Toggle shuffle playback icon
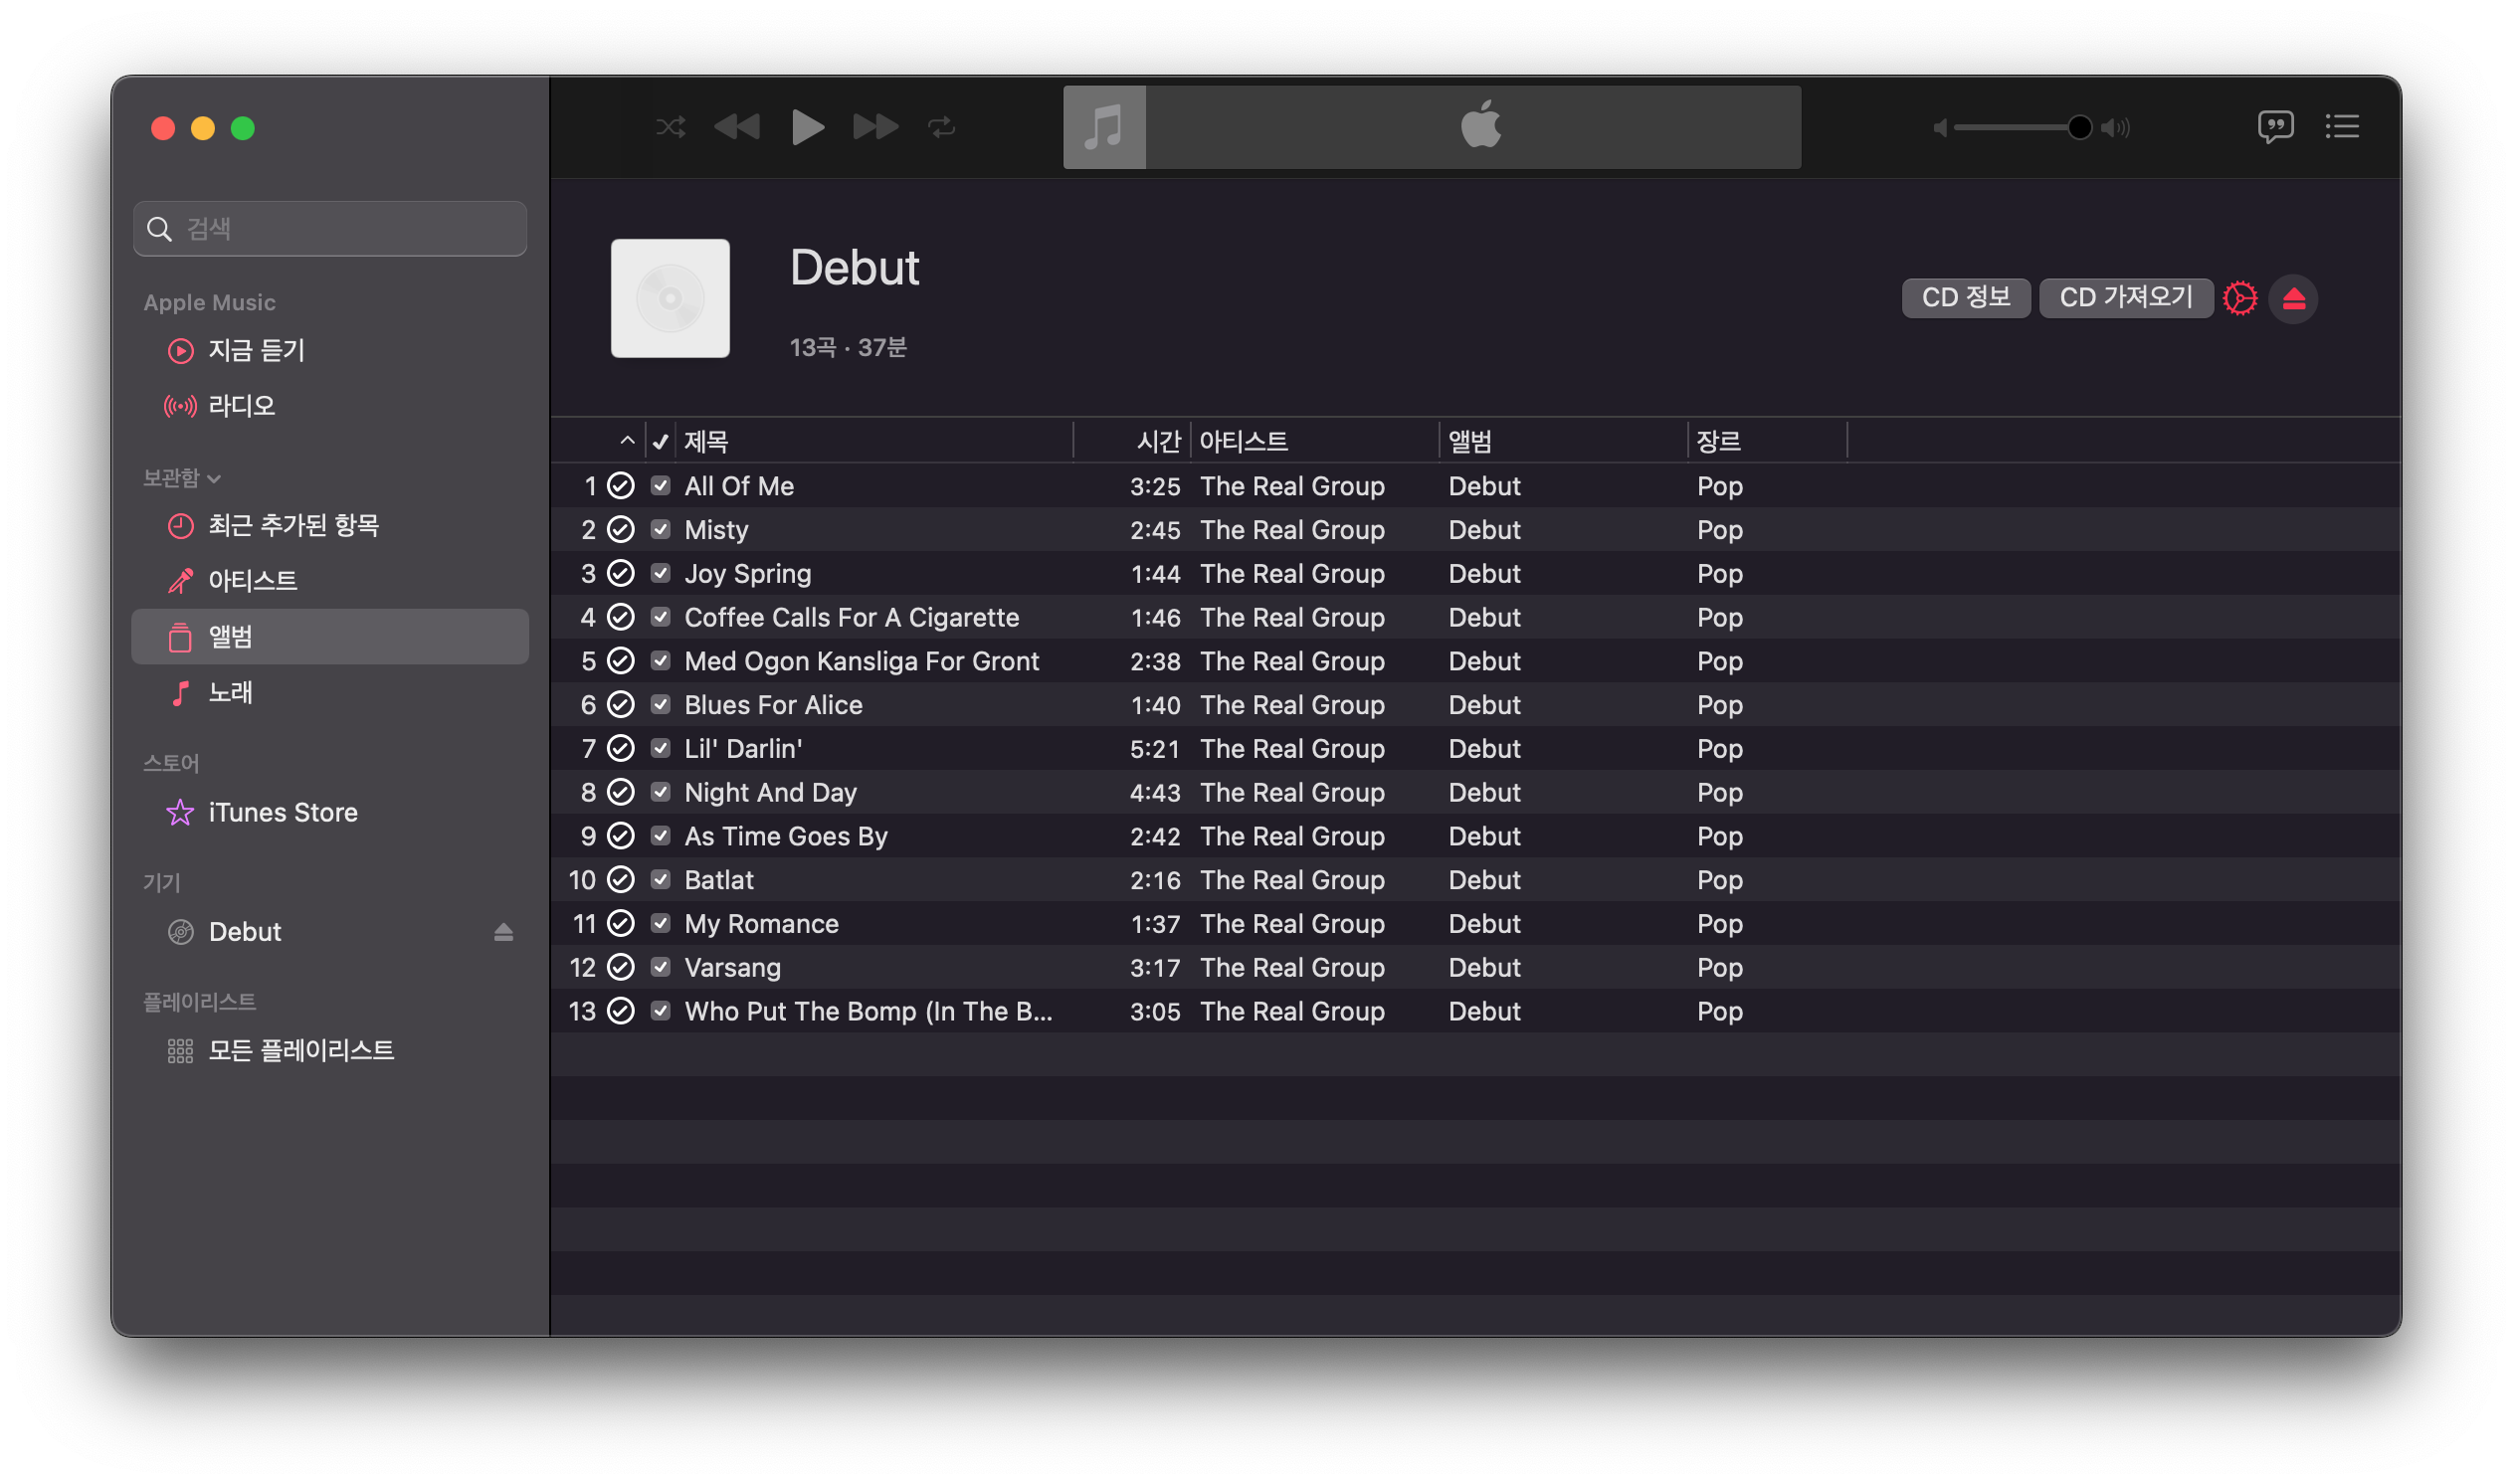 pyautogui.click(x=670, y=127)
